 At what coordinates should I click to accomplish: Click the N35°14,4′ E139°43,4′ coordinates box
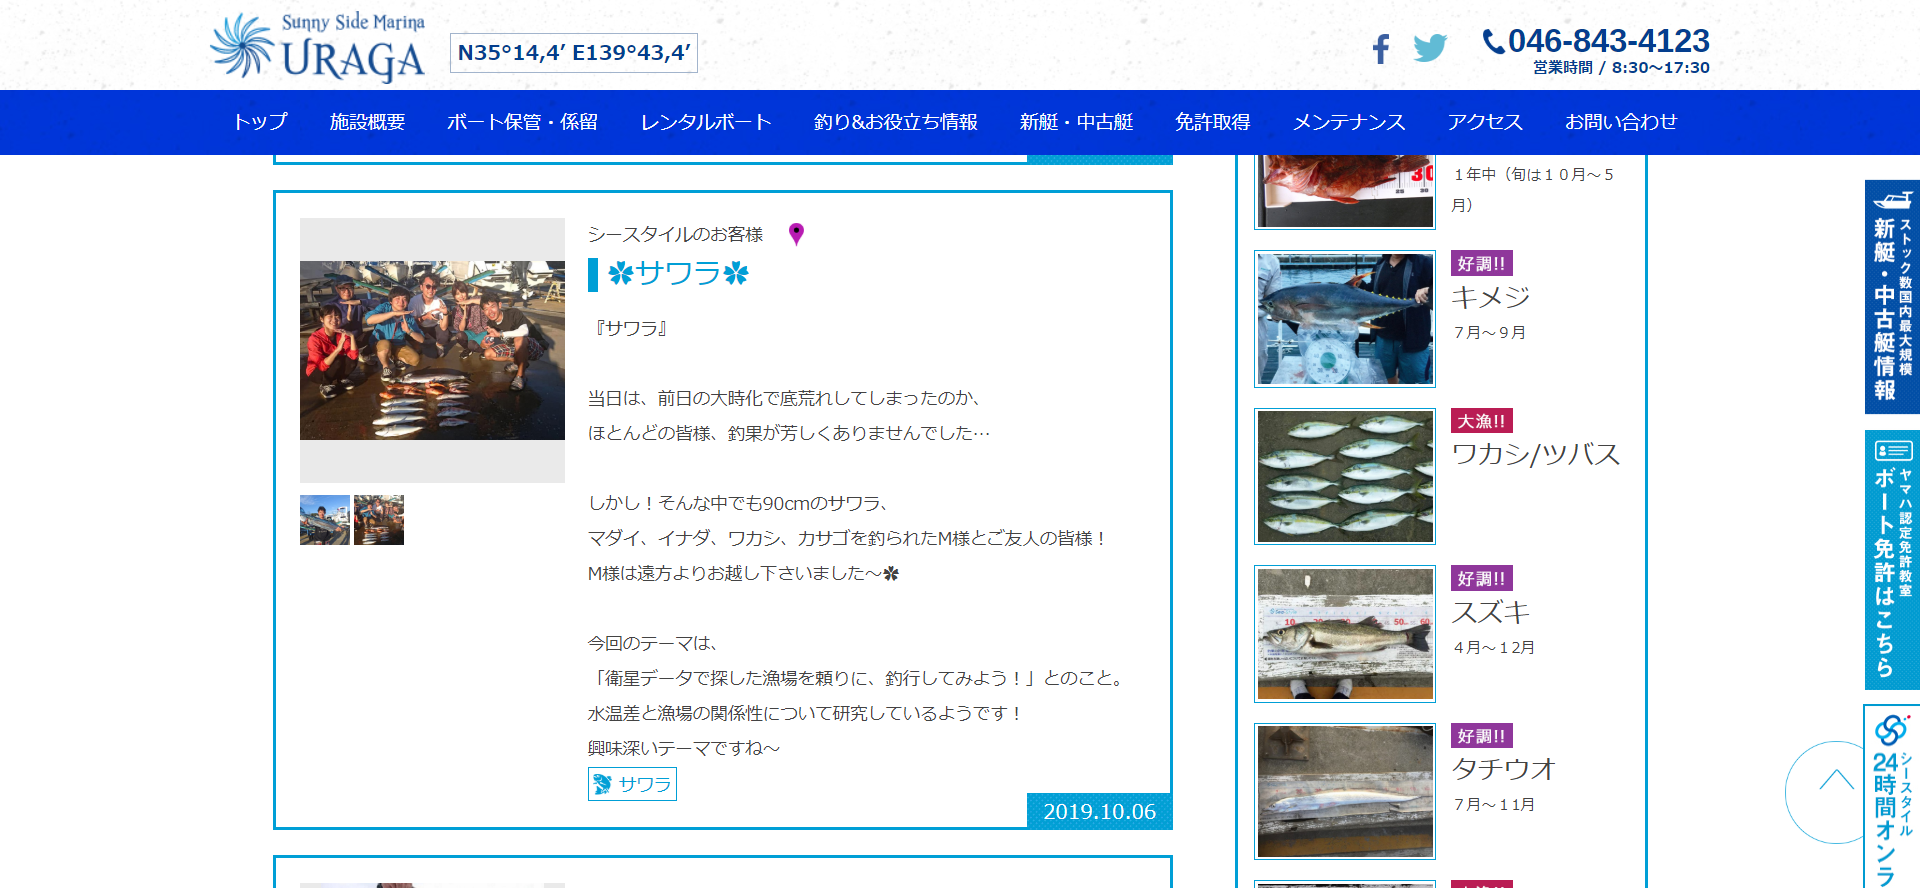pos(574,53)
